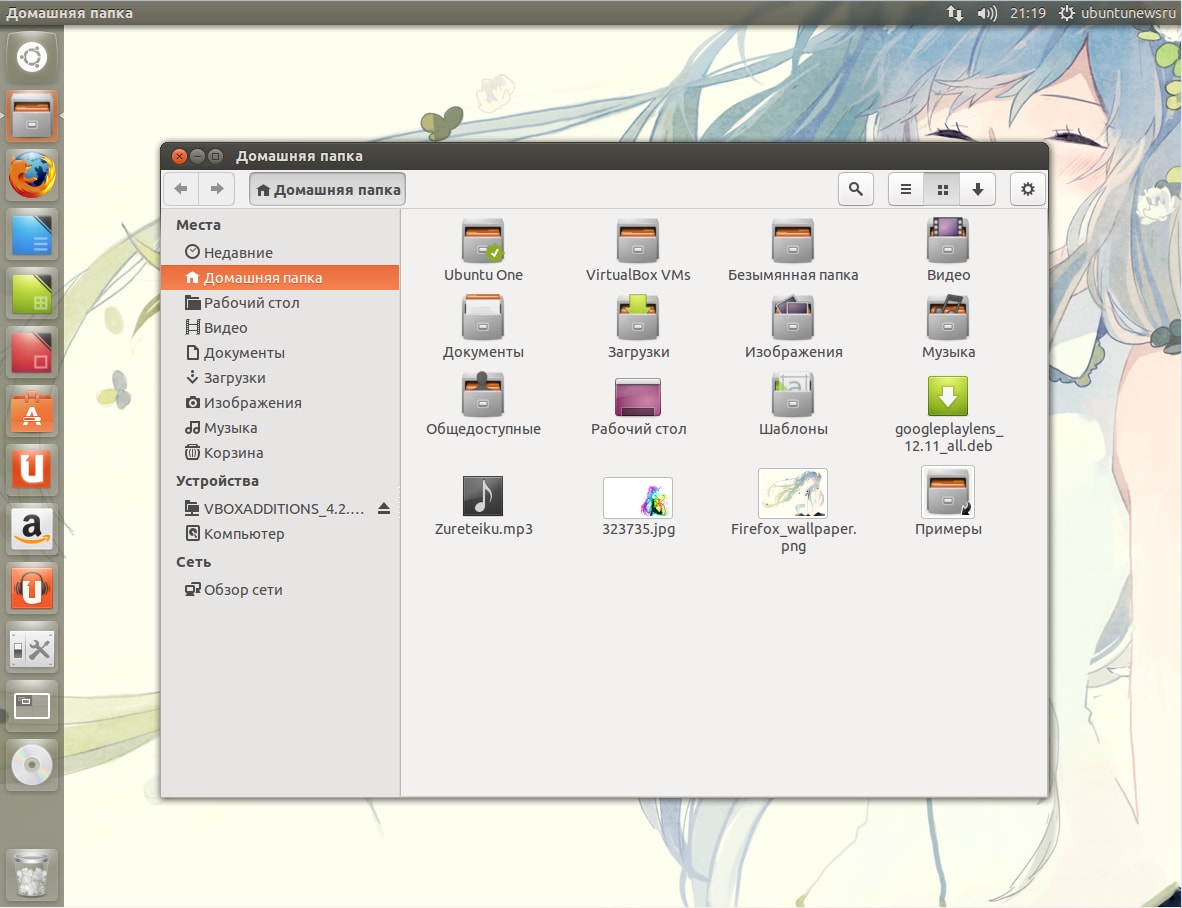Image resolution: width=1182 pixels, height=908 pixels.
Task: Open the view options dropdown arrow
Action: [x=978, y=189]
